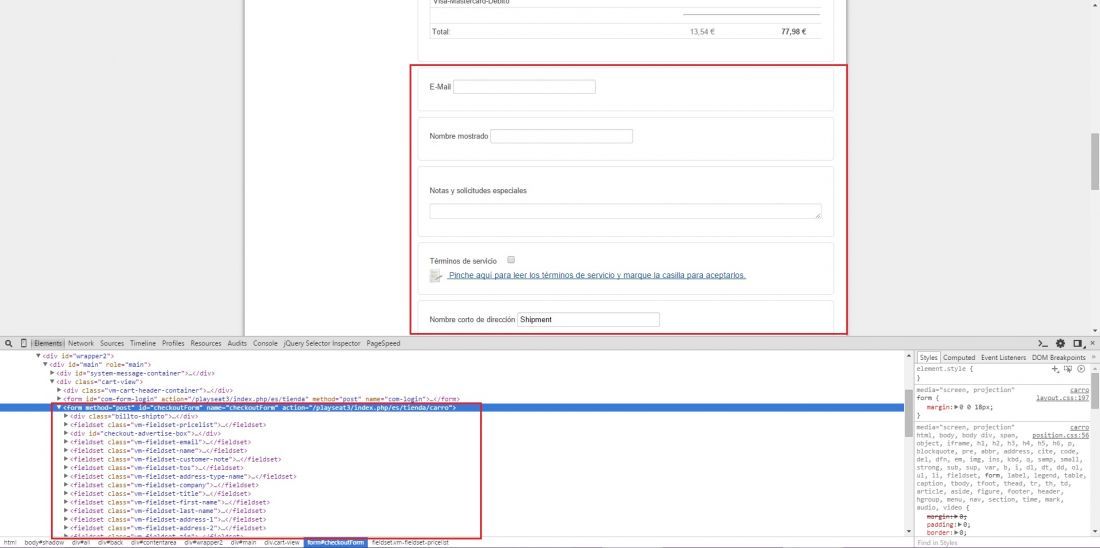The height and width of the screenshot is (548, 1100).
Task: Focus the E-Mail input field
Action: click(524, 87)
